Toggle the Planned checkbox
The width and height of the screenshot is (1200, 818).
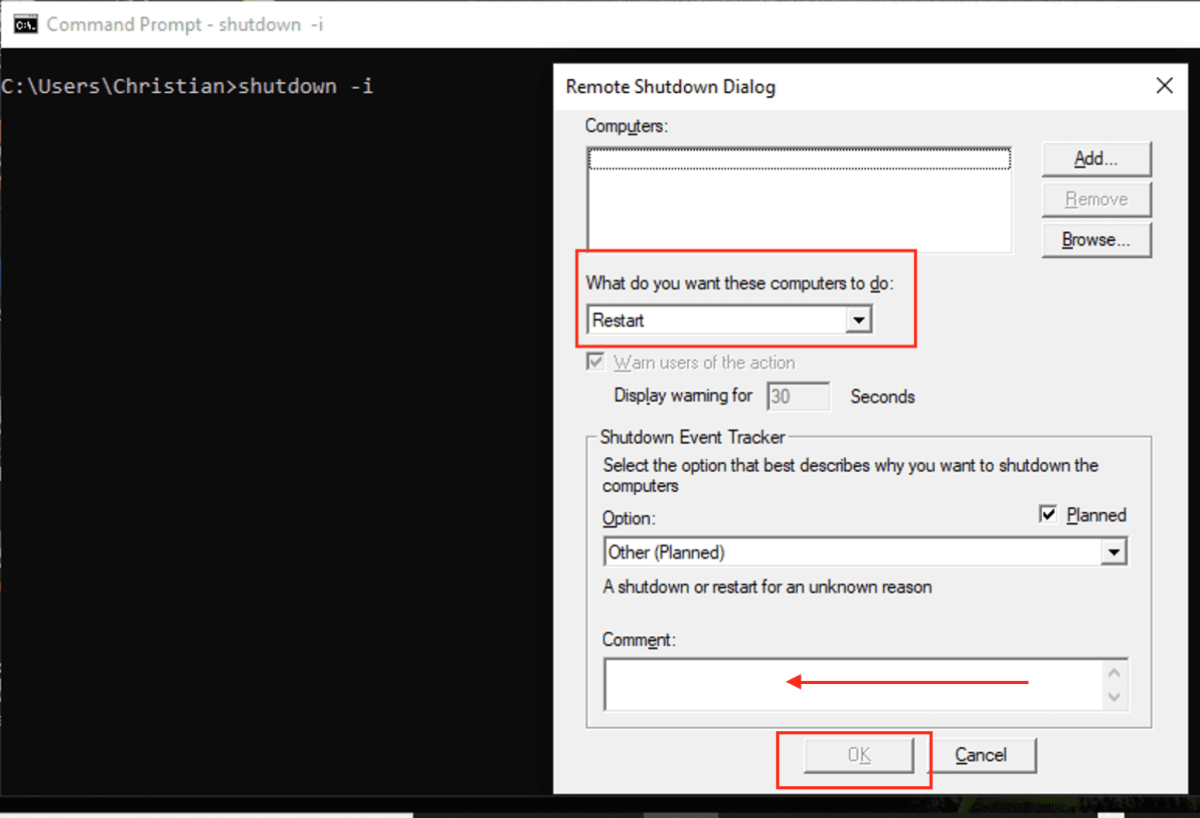tap(1048, 514)
